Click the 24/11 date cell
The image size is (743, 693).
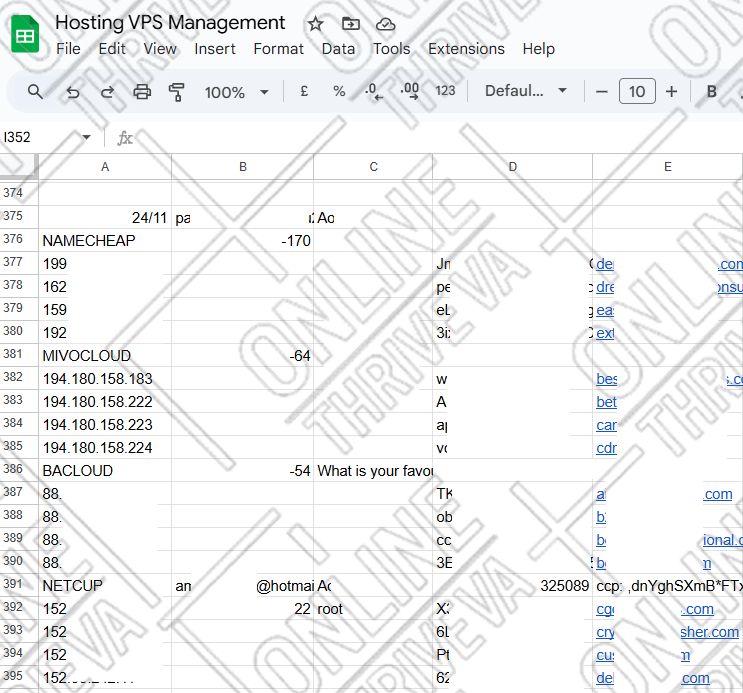pos(105,218)
